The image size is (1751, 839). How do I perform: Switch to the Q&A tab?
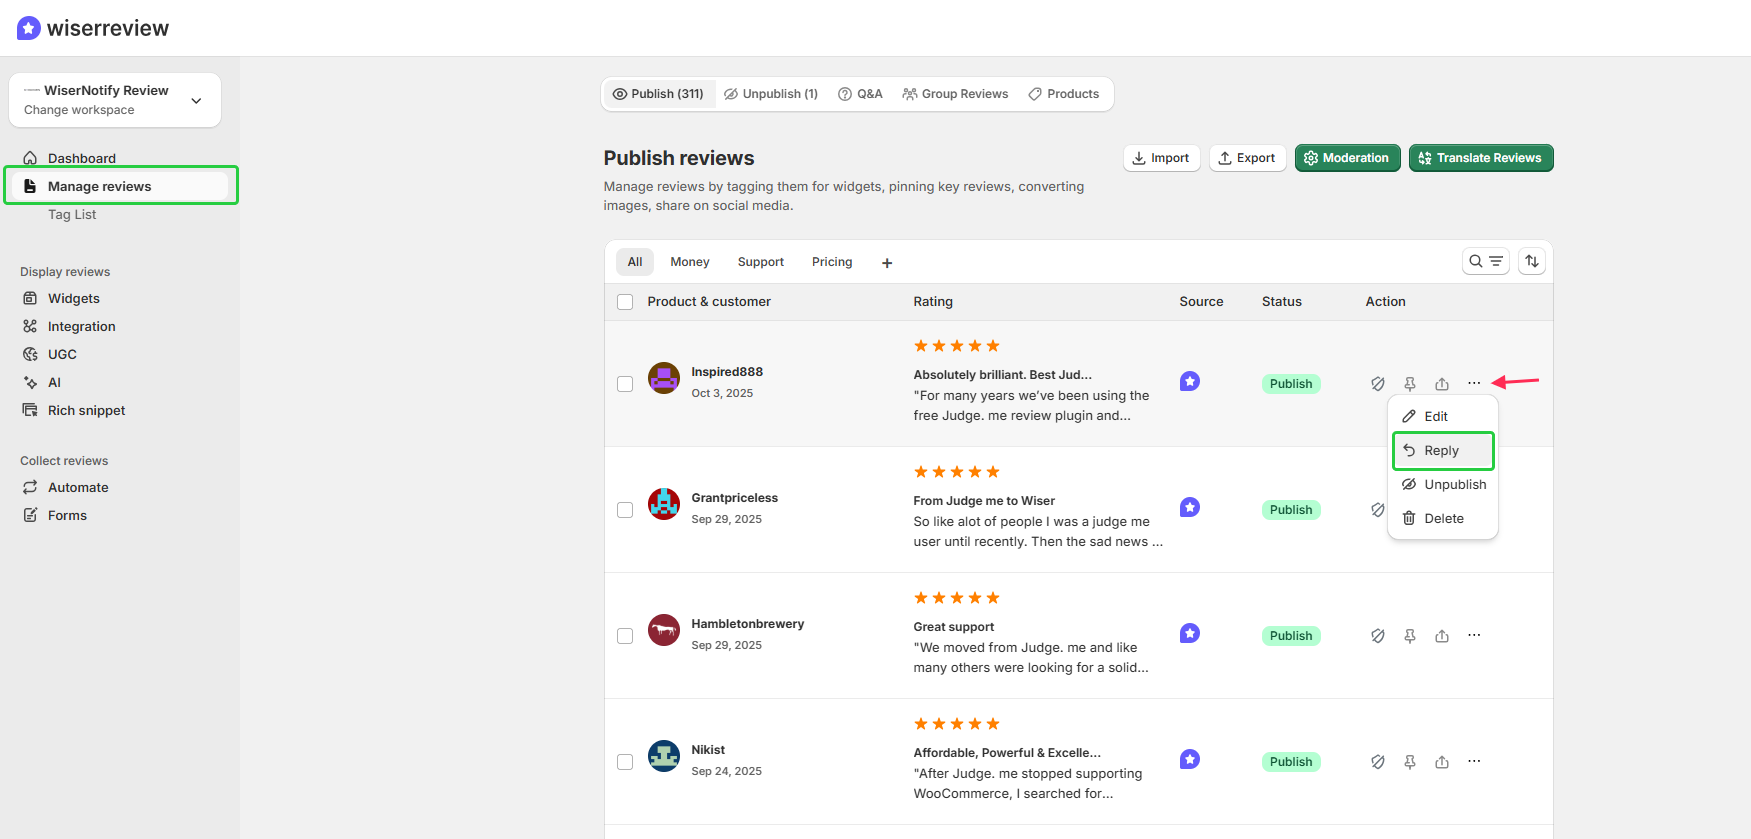pos(860,94)
